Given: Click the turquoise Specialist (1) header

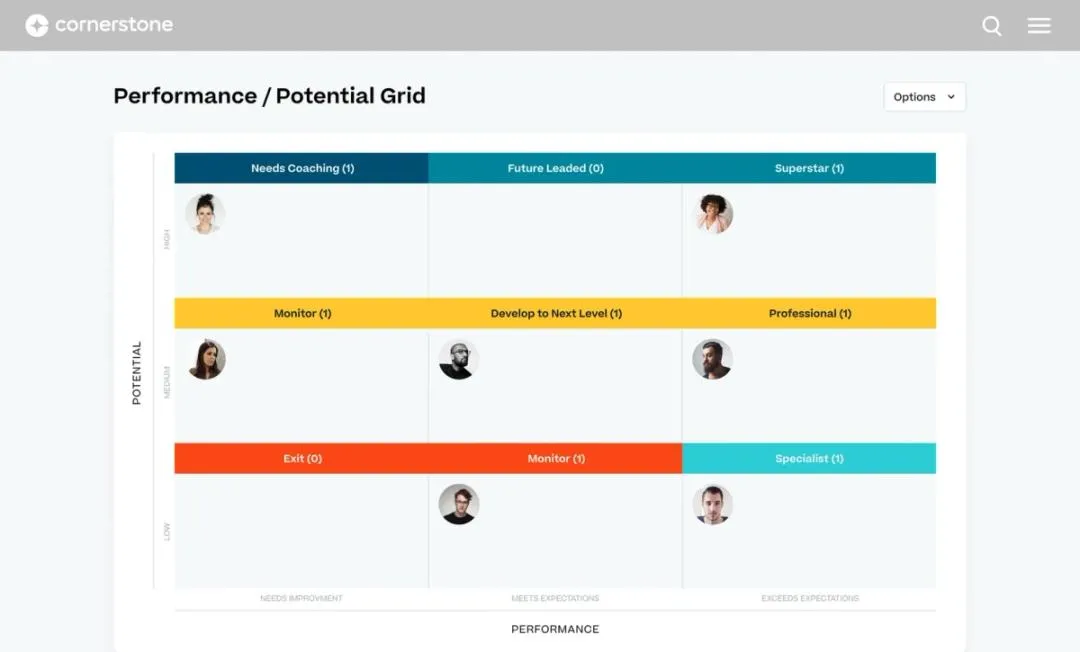Looking at the screenshot, I should pyautogui.click(x=809, y=459).
